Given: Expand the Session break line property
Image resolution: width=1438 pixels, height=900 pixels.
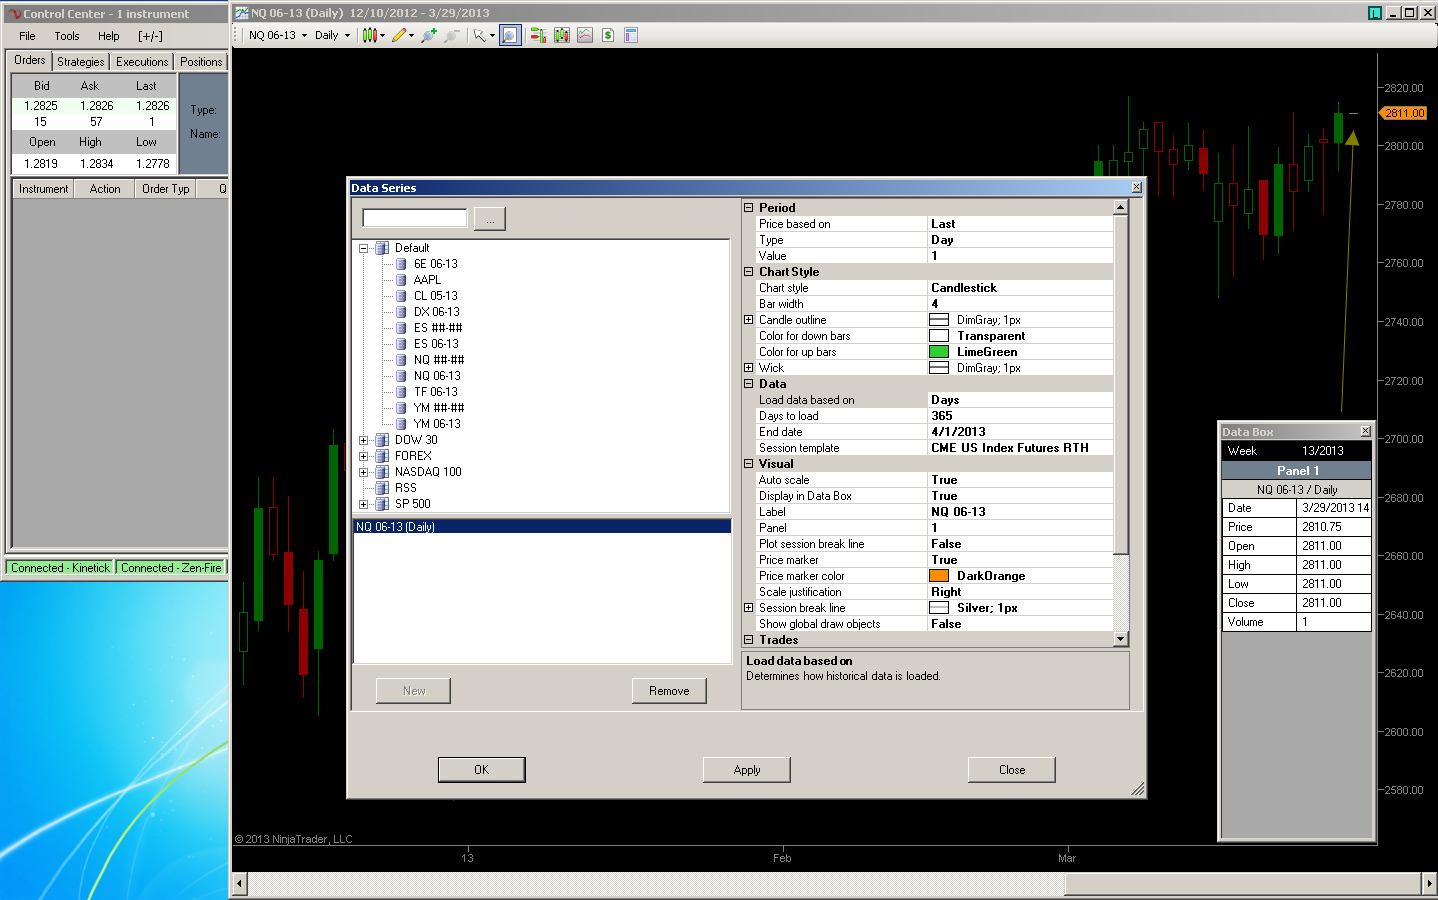Looking at the screenshot, I should point(748,608).
